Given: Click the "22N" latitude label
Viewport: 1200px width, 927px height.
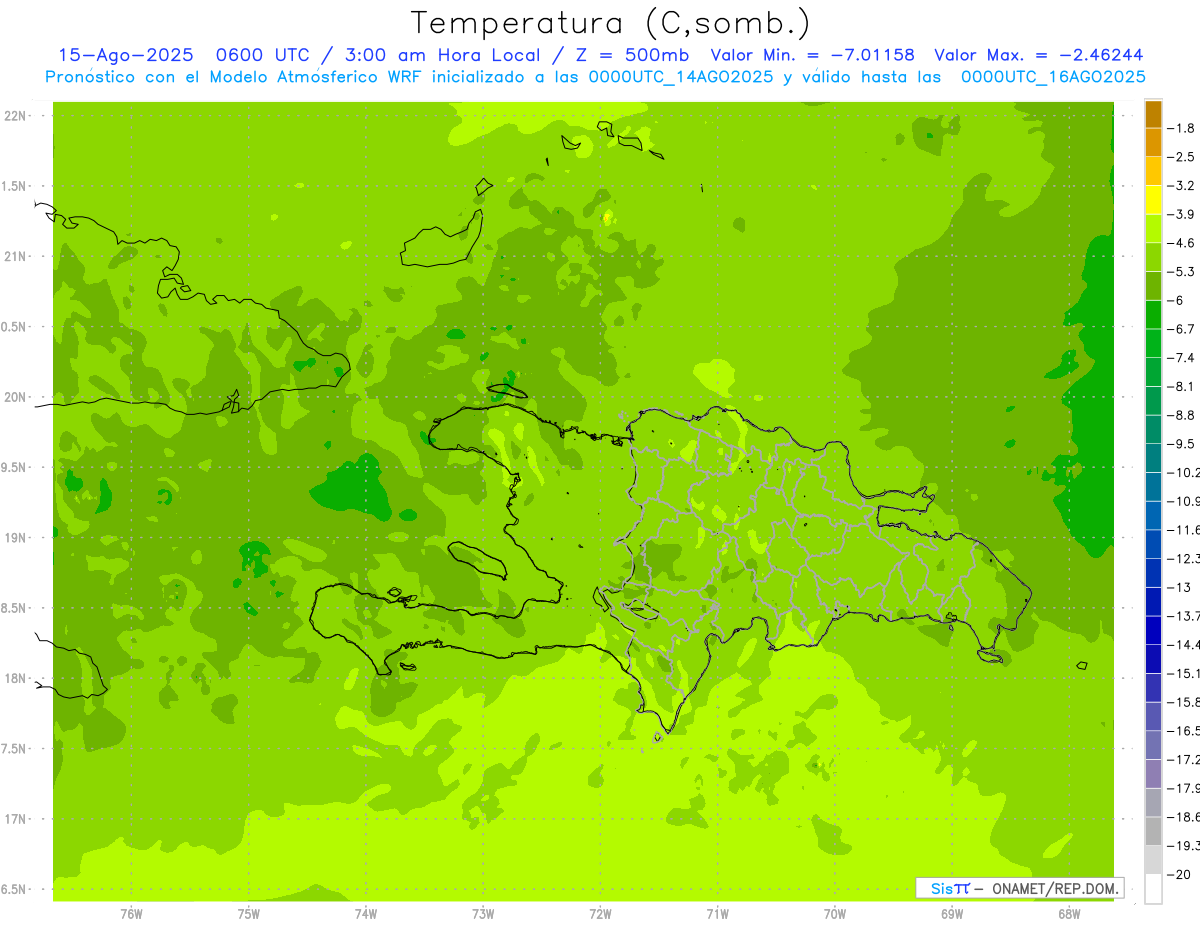Looking at the screenshot, I should [15, 116].
